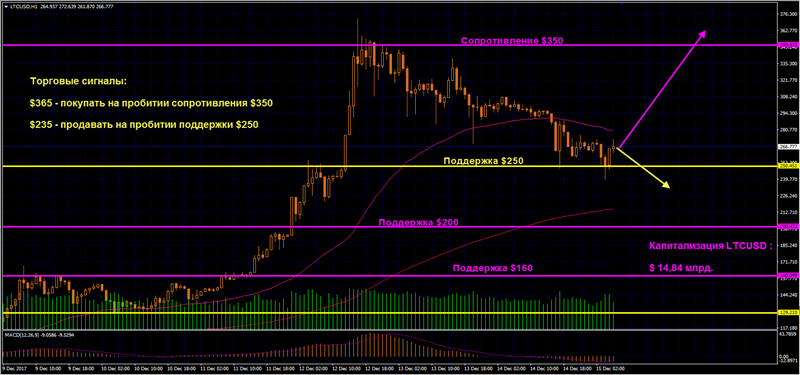
Task: Click the '$ 14,84 млрд.' capitalization value
Action: (682, 267)
